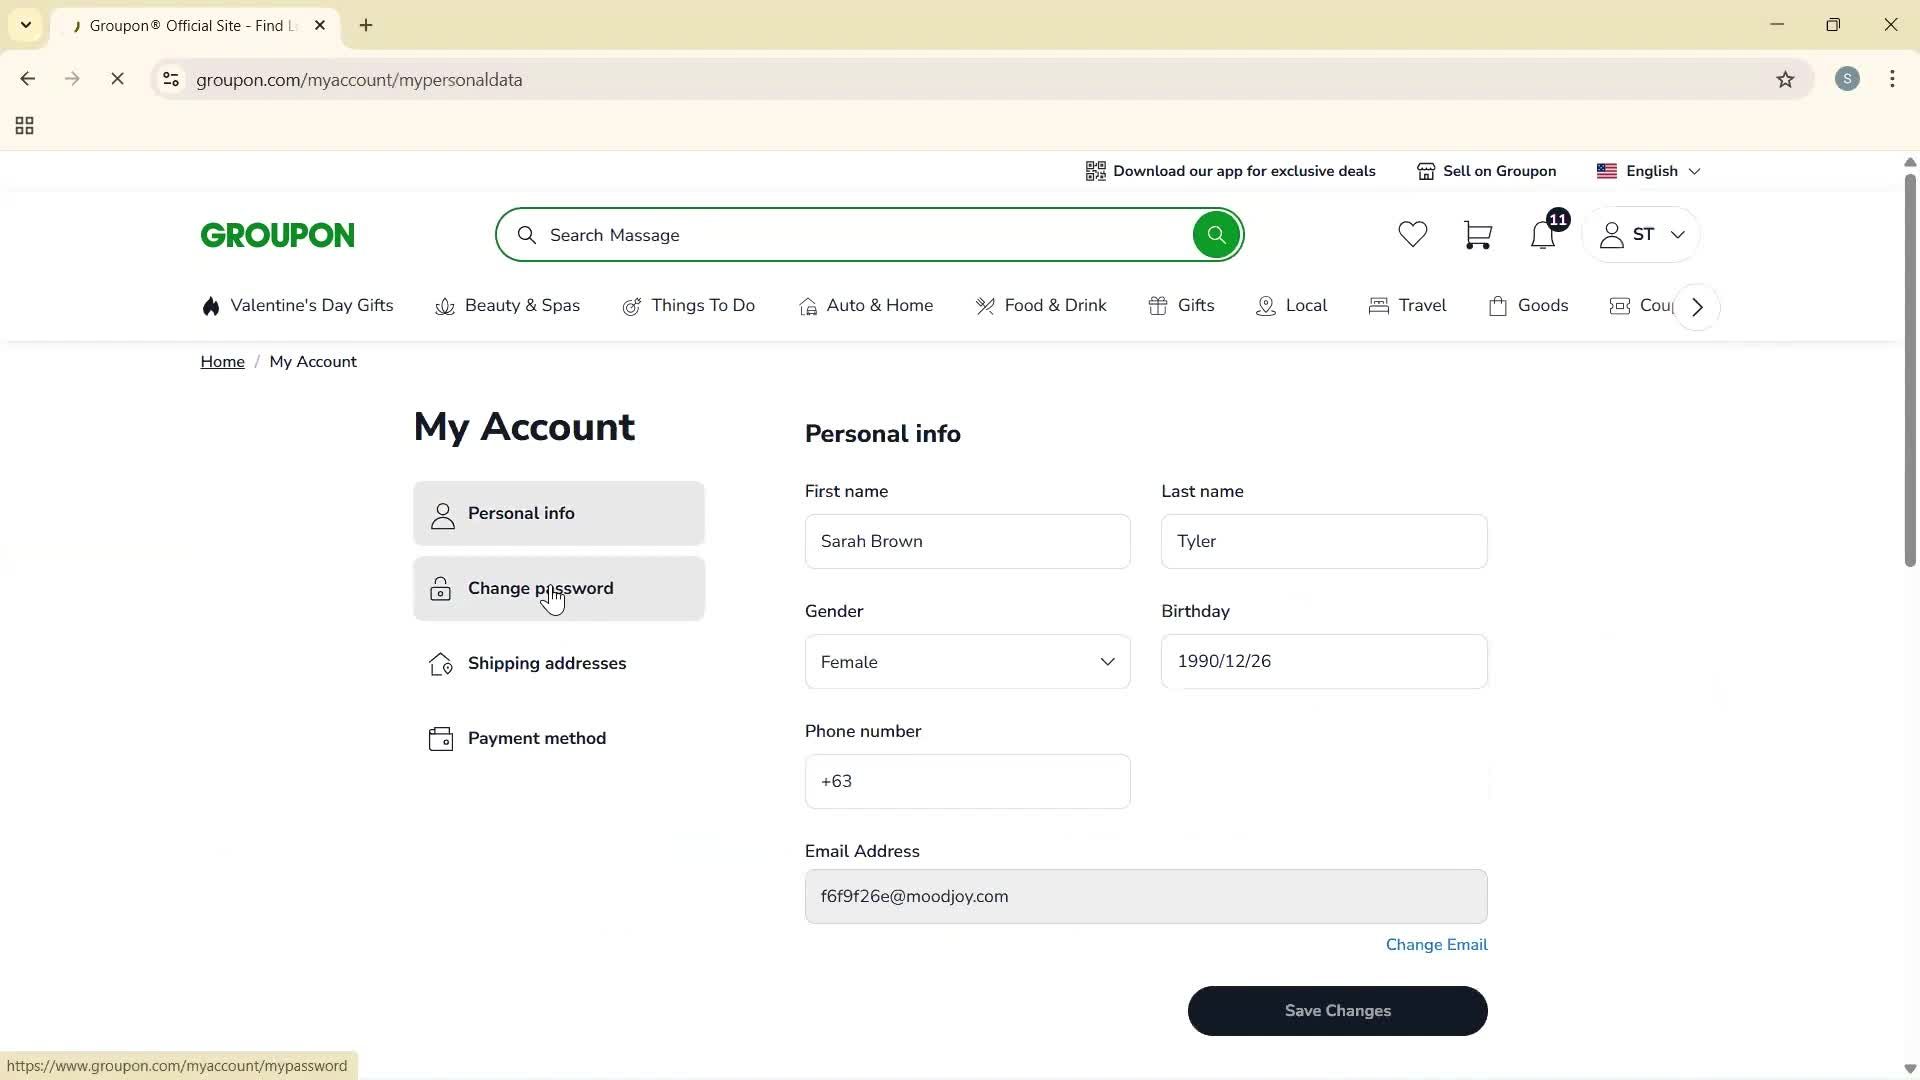Viewport: 1920px width, 1080px height.
Task: Click inside the Birthday date field
Action: click(1323, 661)
